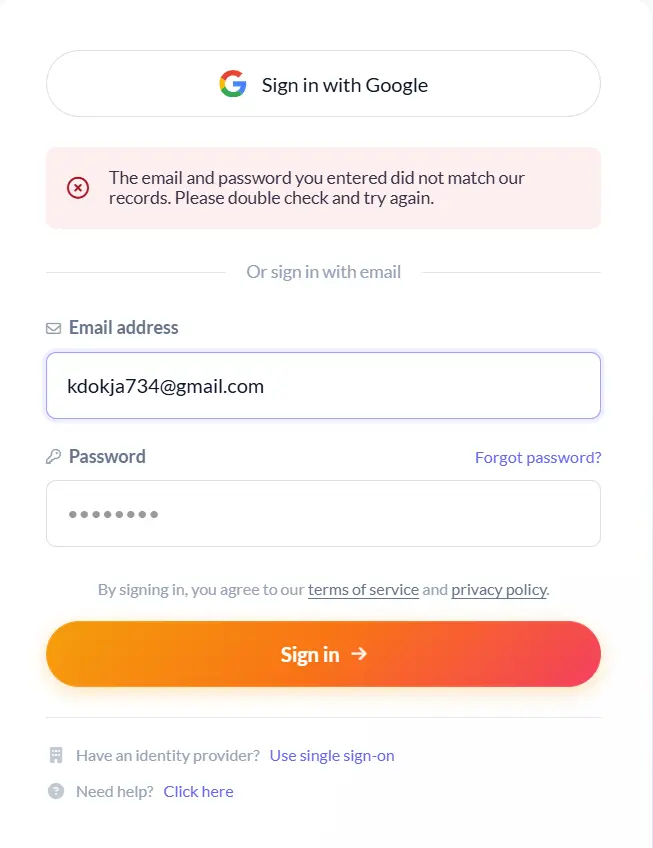Open the privacy policy link

(x=499, y=589)
